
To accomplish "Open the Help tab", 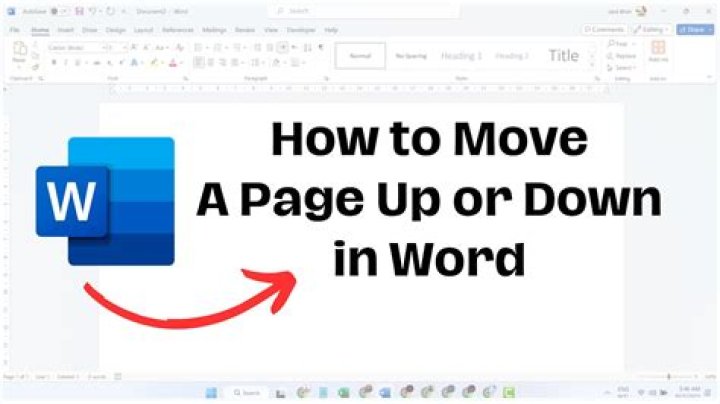I will click(331, 30).
